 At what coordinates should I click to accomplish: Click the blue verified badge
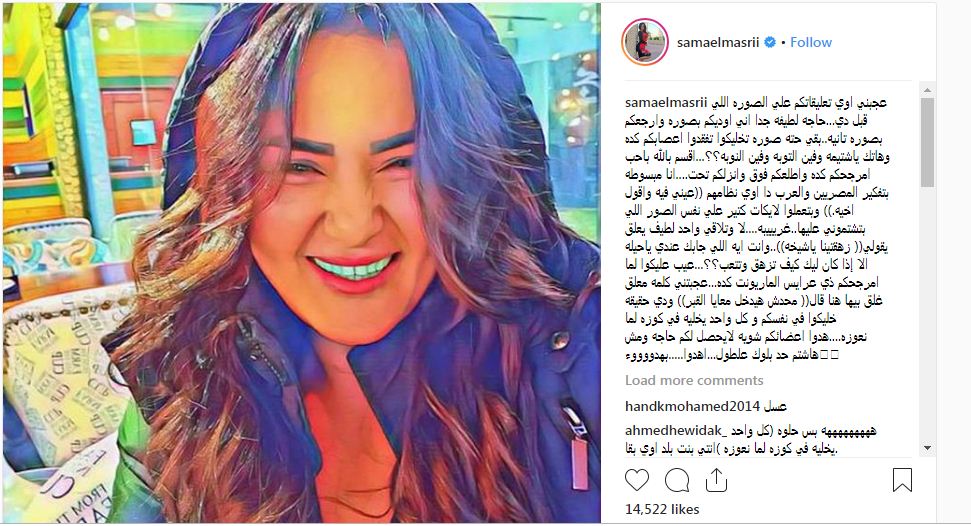[x=770, y=43]
